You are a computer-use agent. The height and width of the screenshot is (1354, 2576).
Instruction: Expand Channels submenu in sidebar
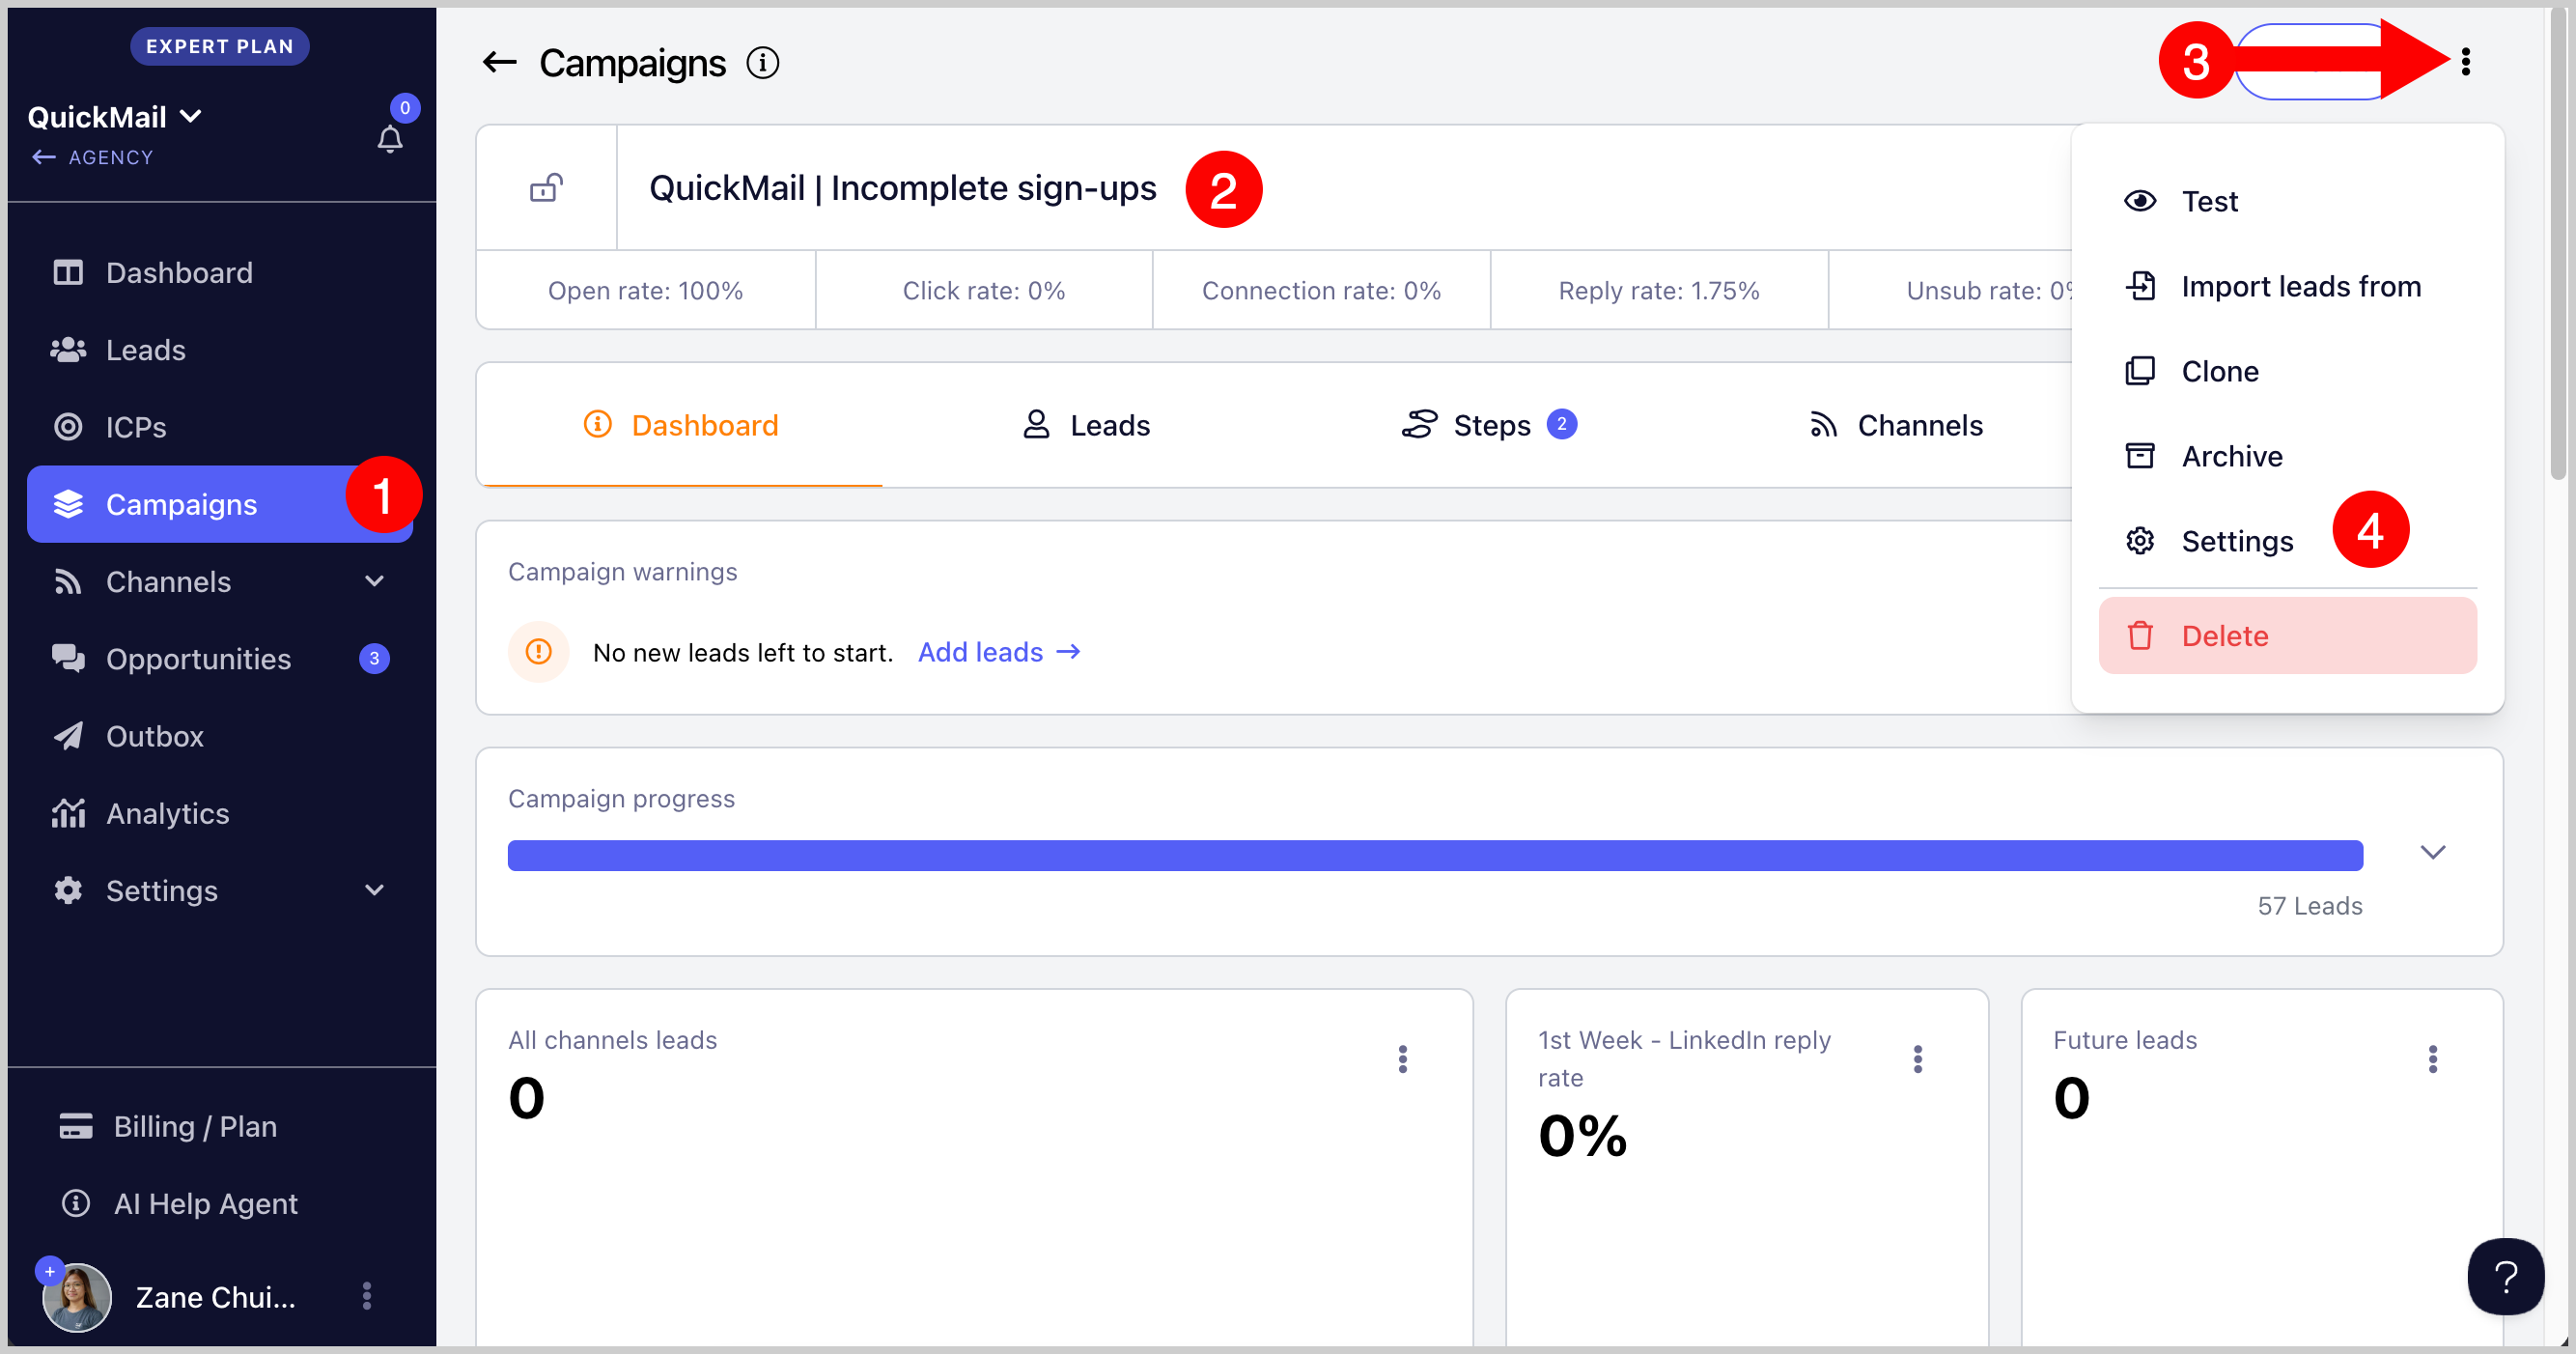click(x=374, y=581)
